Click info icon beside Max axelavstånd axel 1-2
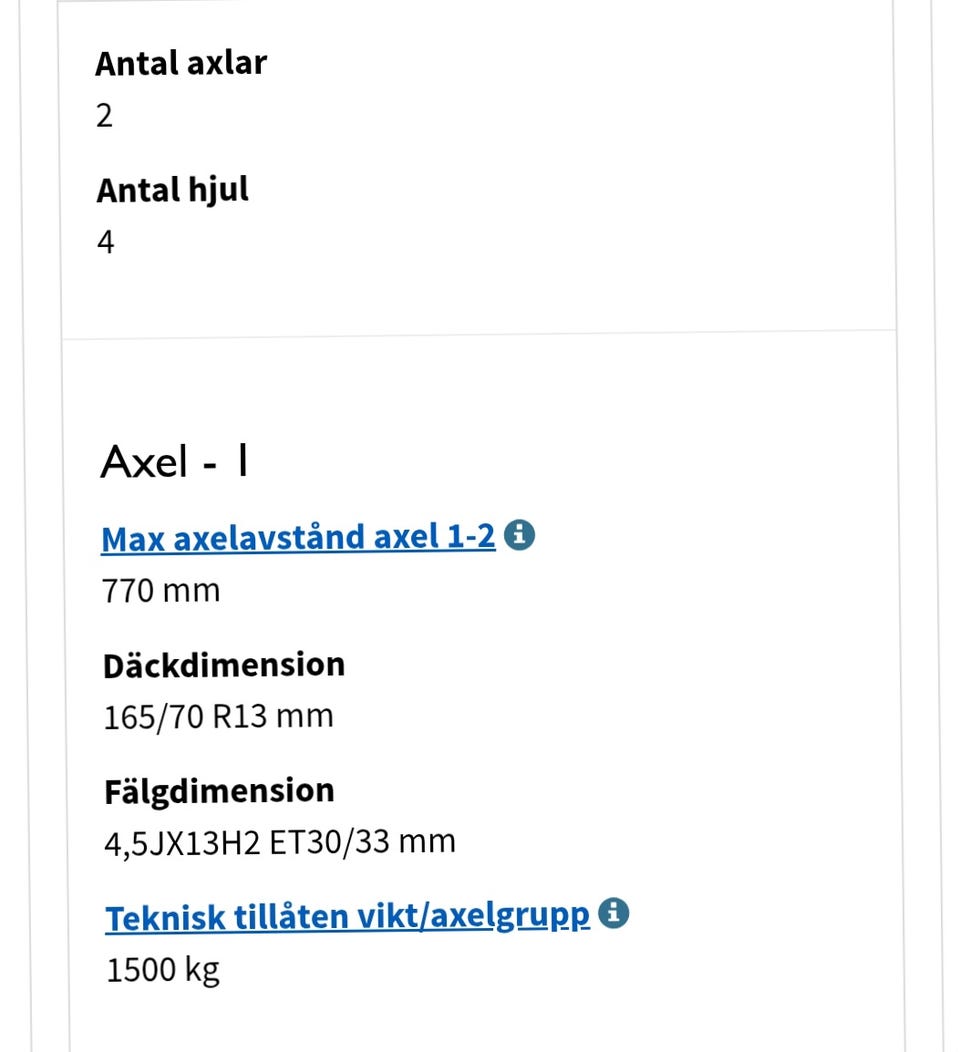This screenshot has height=1052, width=960. [x=519, y=536]
